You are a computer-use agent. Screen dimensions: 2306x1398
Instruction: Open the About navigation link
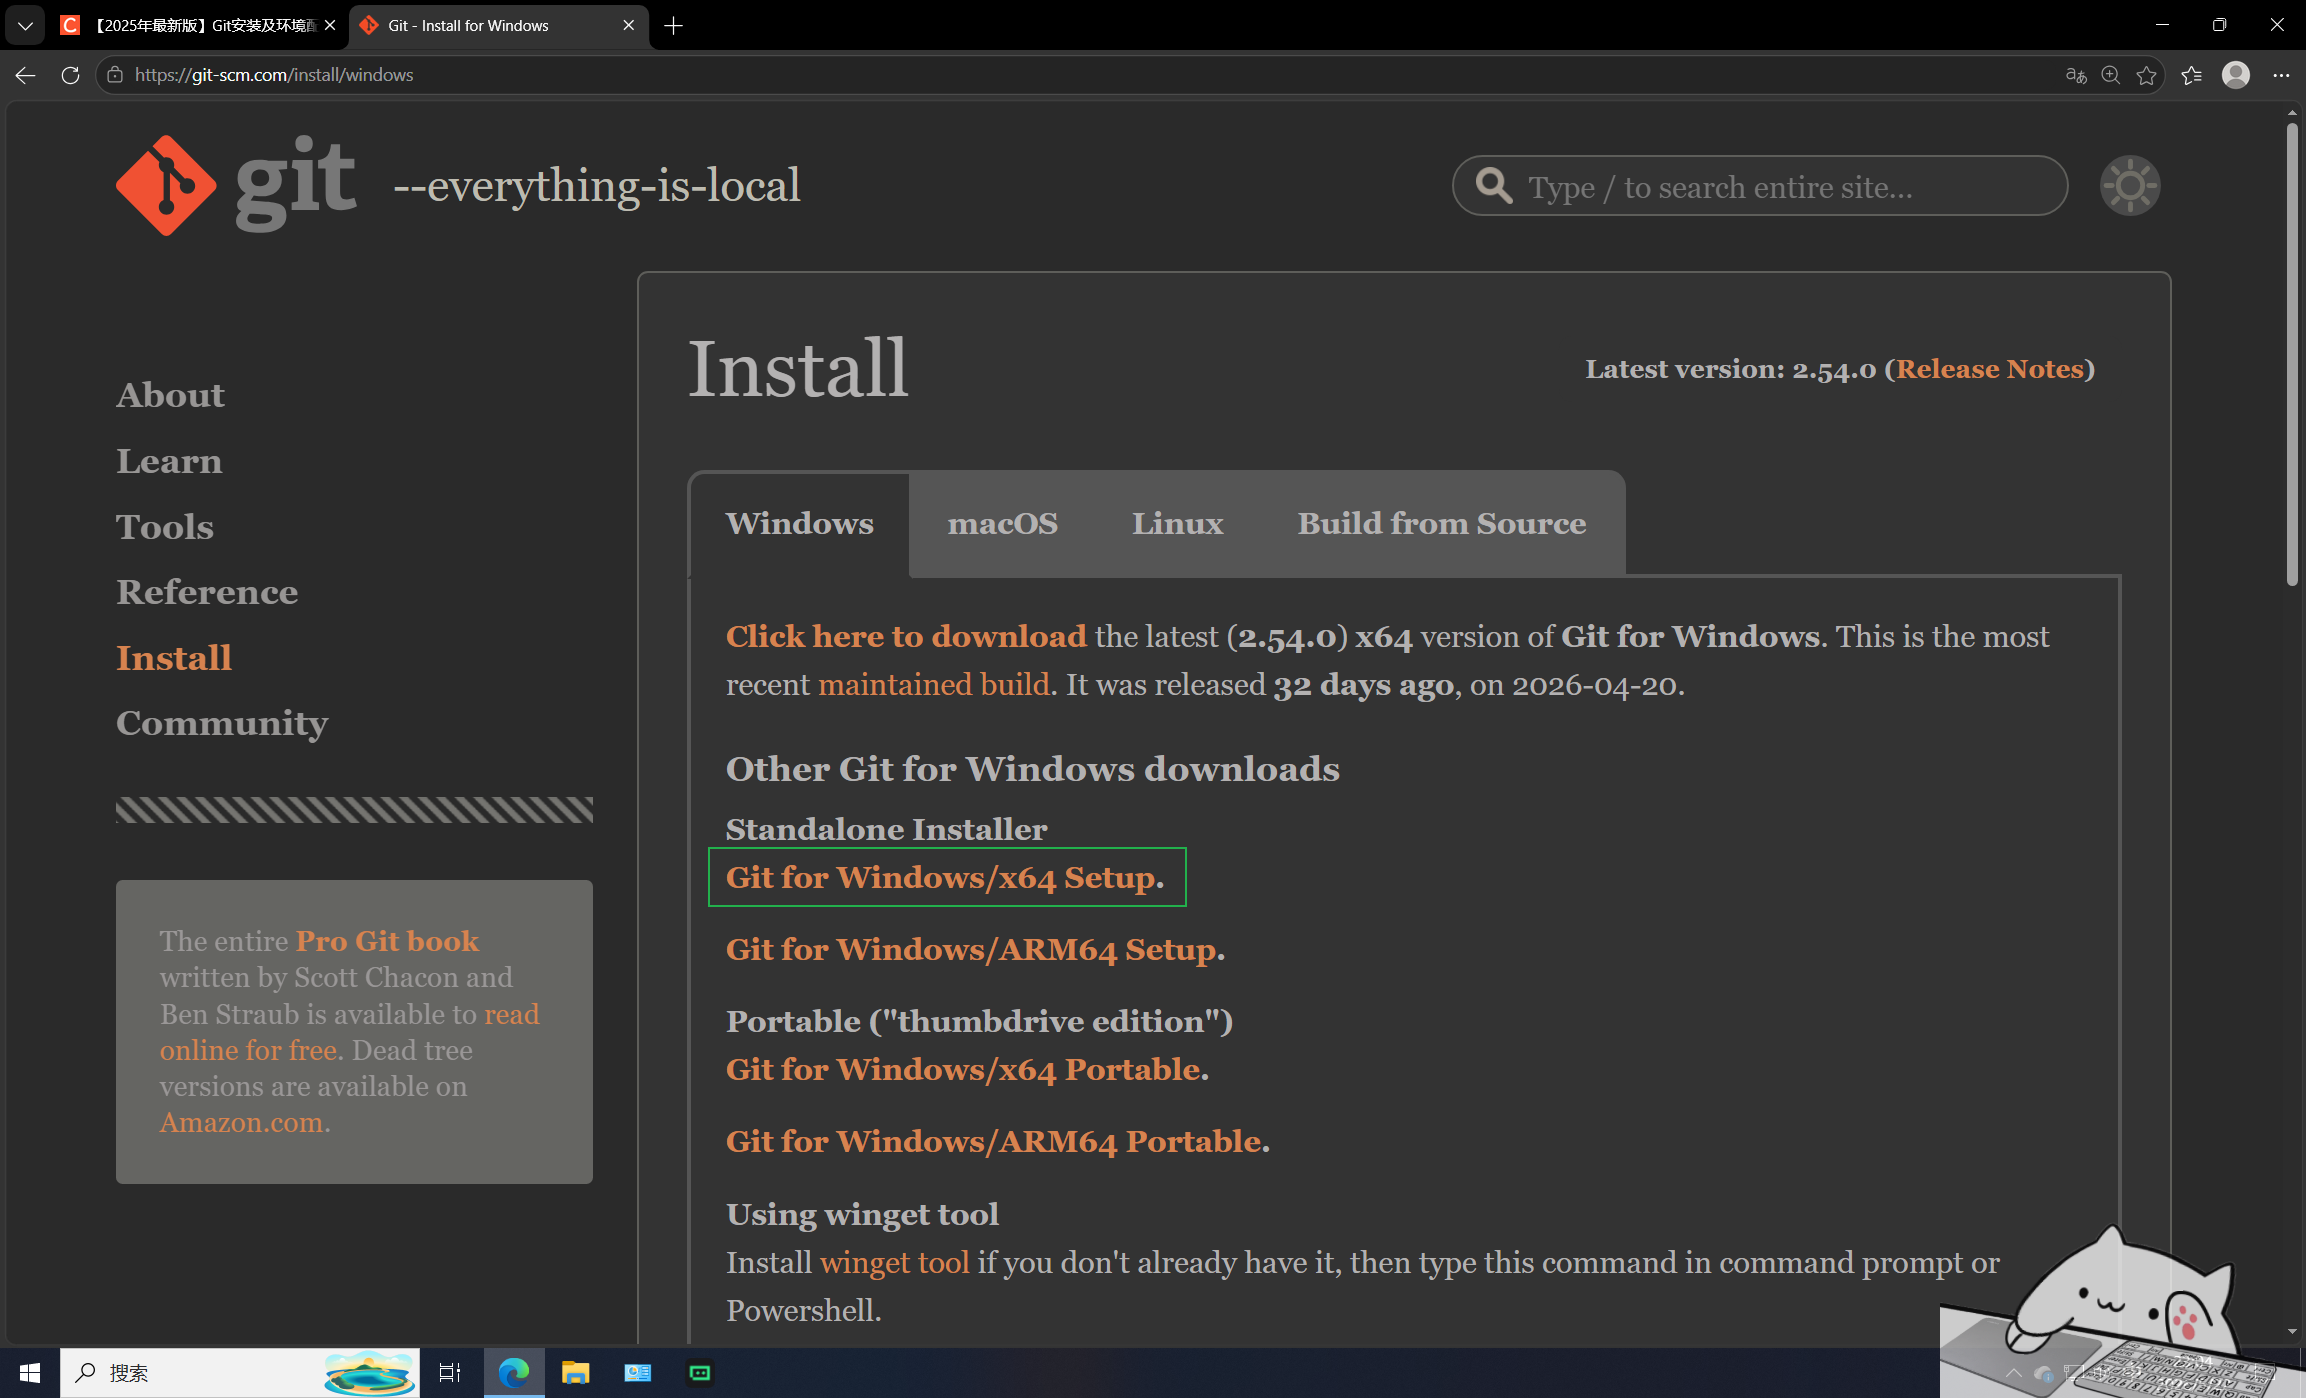point(170,395)
